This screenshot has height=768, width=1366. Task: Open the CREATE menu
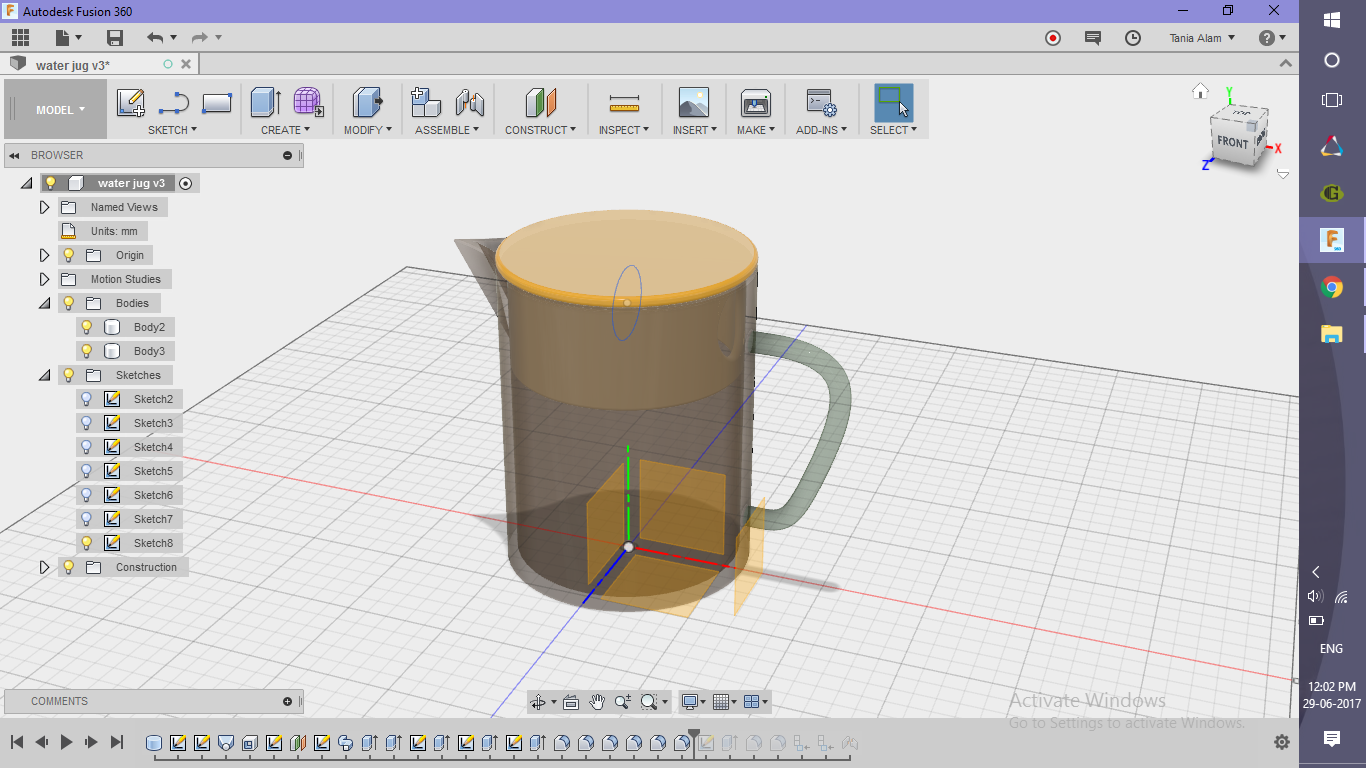285,130
